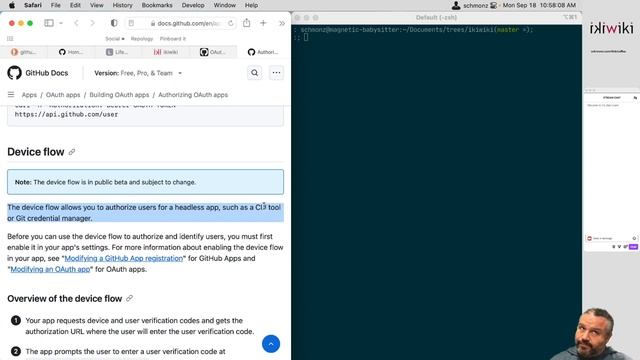Open the History menu
Image resolution: width=640 pixels, height=360 pixels.
pos(122,5)
